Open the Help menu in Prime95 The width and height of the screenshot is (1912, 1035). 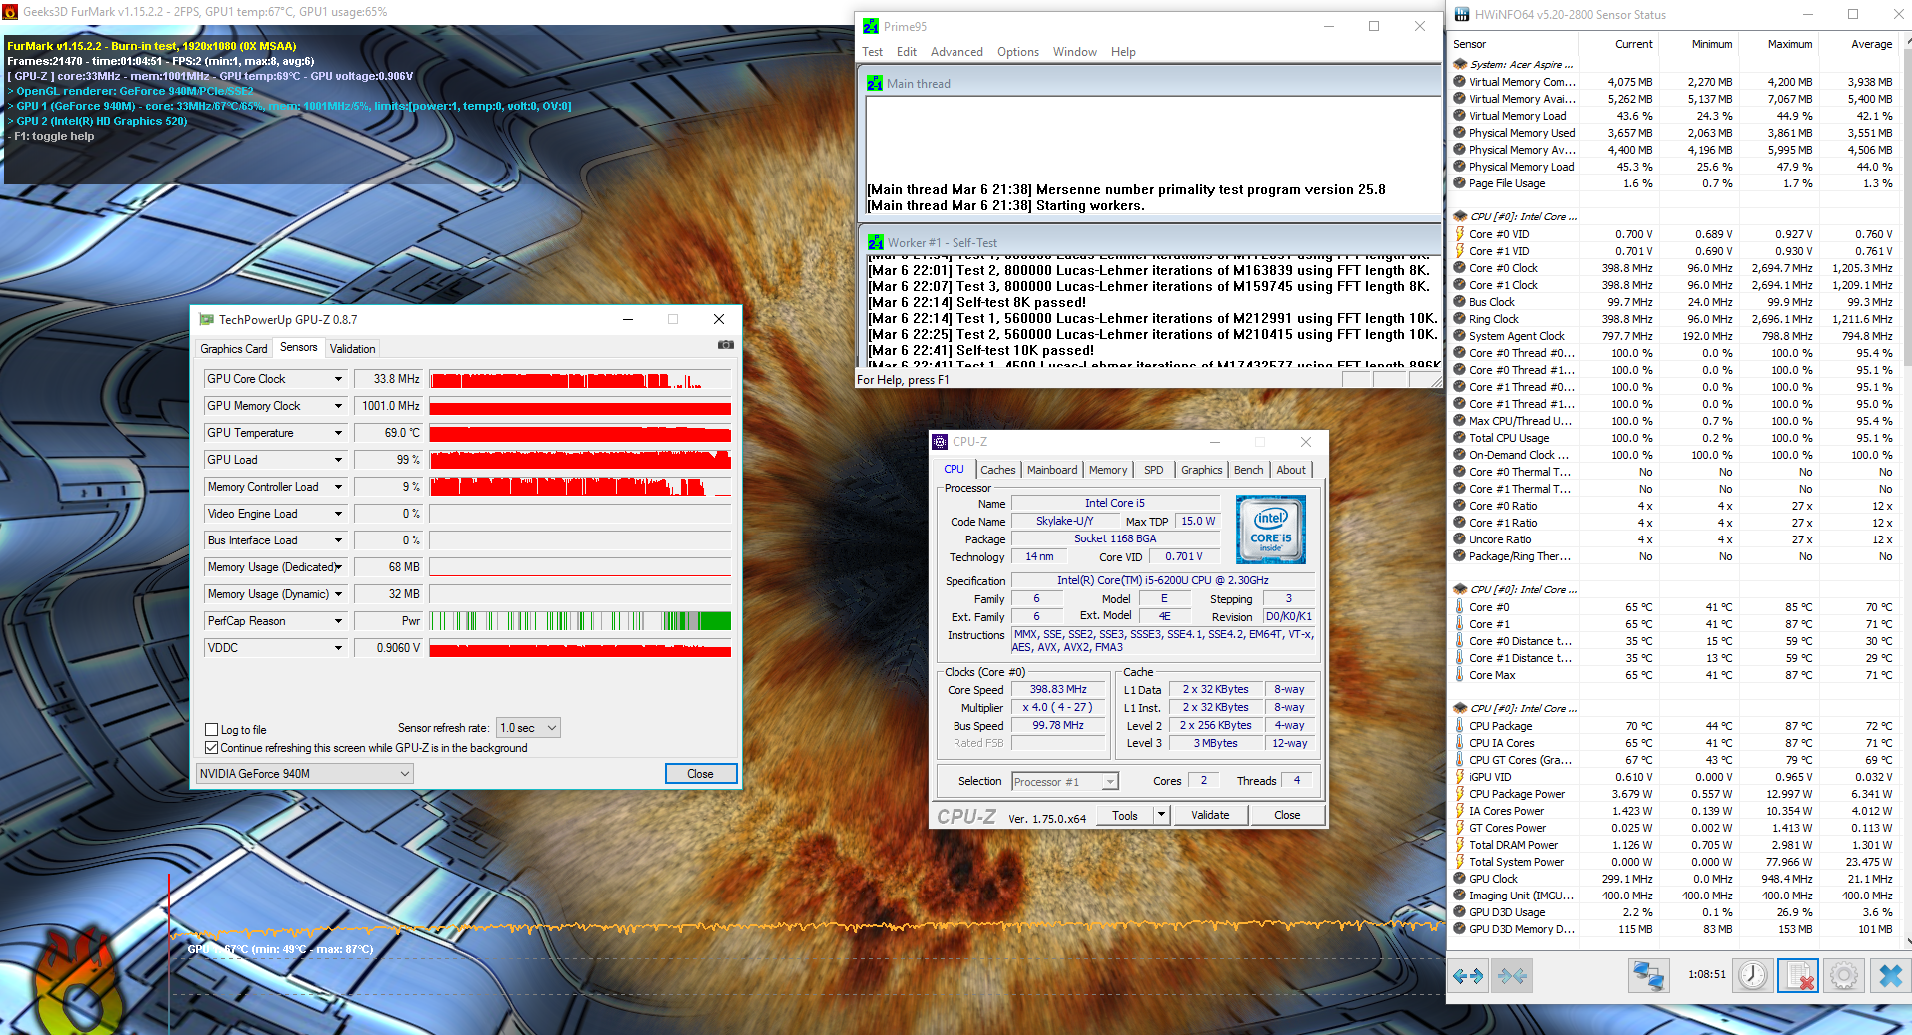[1123, 52]
